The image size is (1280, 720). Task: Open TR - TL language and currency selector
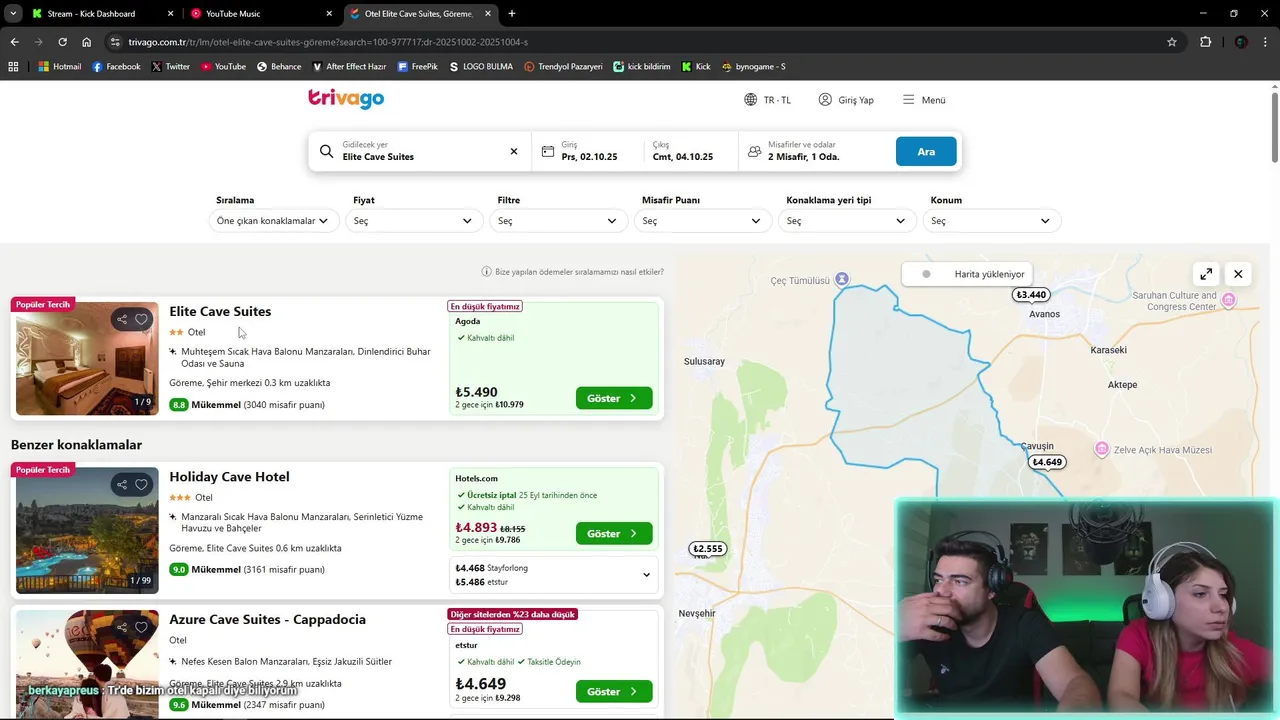pos(767,100)
